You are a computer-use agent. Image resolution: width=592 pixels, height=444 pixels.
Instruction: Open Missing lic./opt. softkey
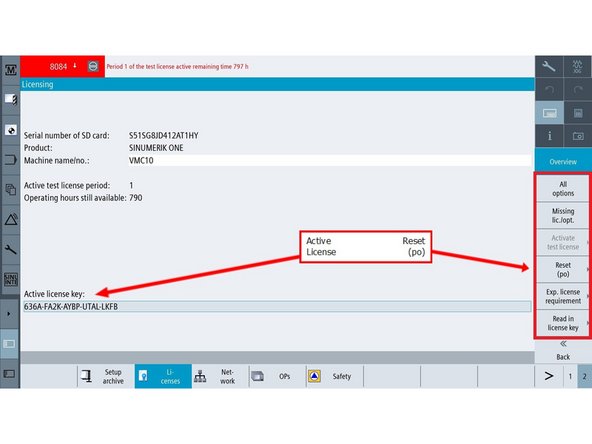point(563,216)
